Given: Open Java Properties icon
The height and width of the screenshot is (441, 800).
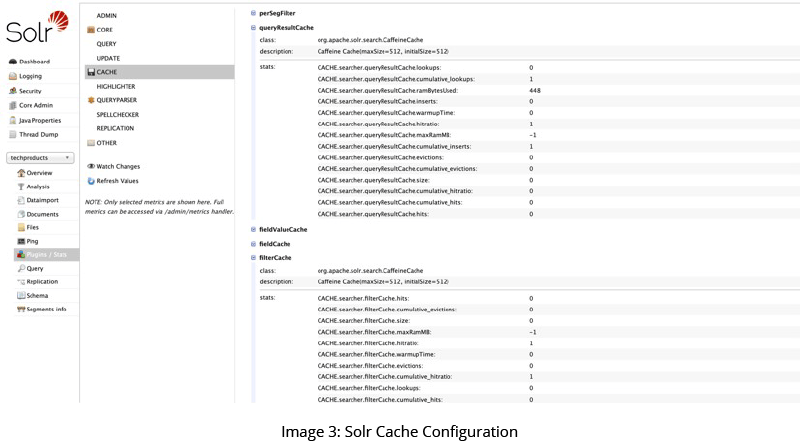Looking at the screenshot, I should pyautogui.click(x=13, y=120).
